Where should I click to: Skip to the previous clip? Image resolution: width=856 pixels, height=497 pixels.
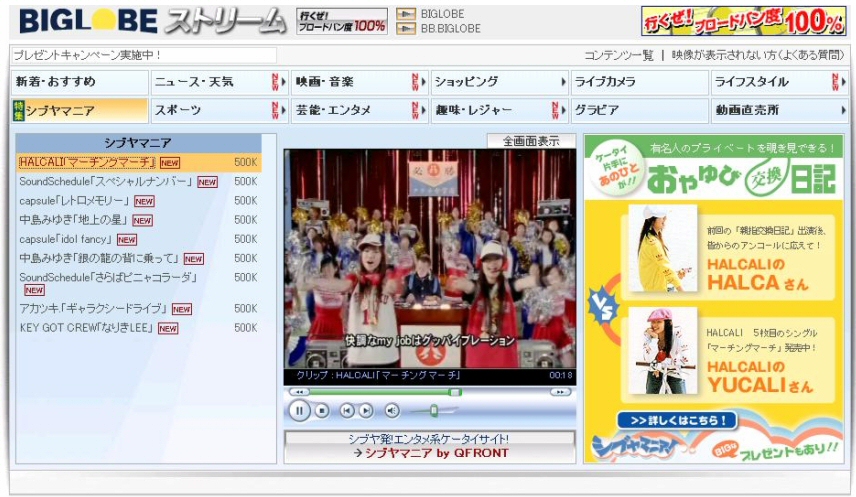[x=346, y=411]
